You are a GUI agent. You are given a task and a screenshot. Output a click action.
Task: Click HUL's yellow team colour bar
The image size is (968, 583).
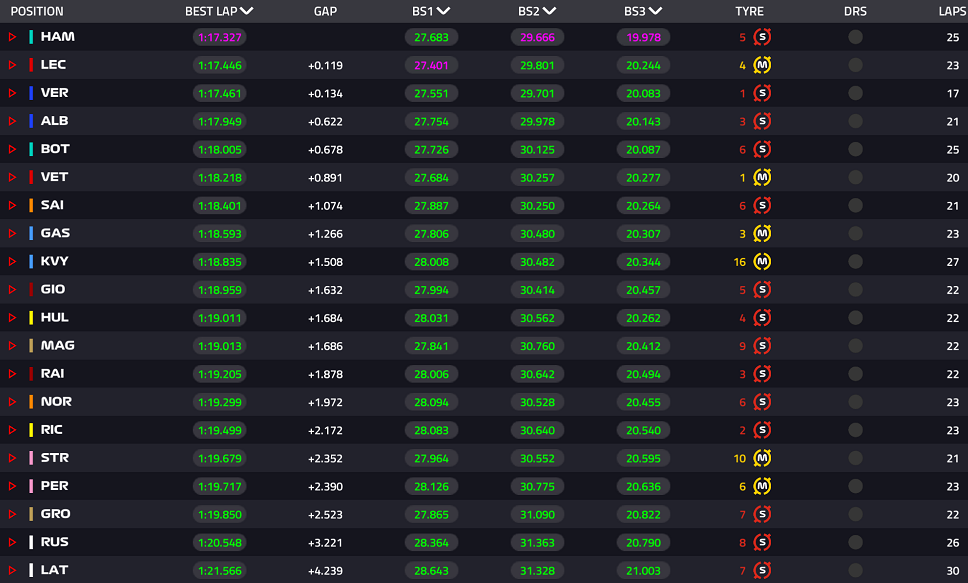click(31, 318)
